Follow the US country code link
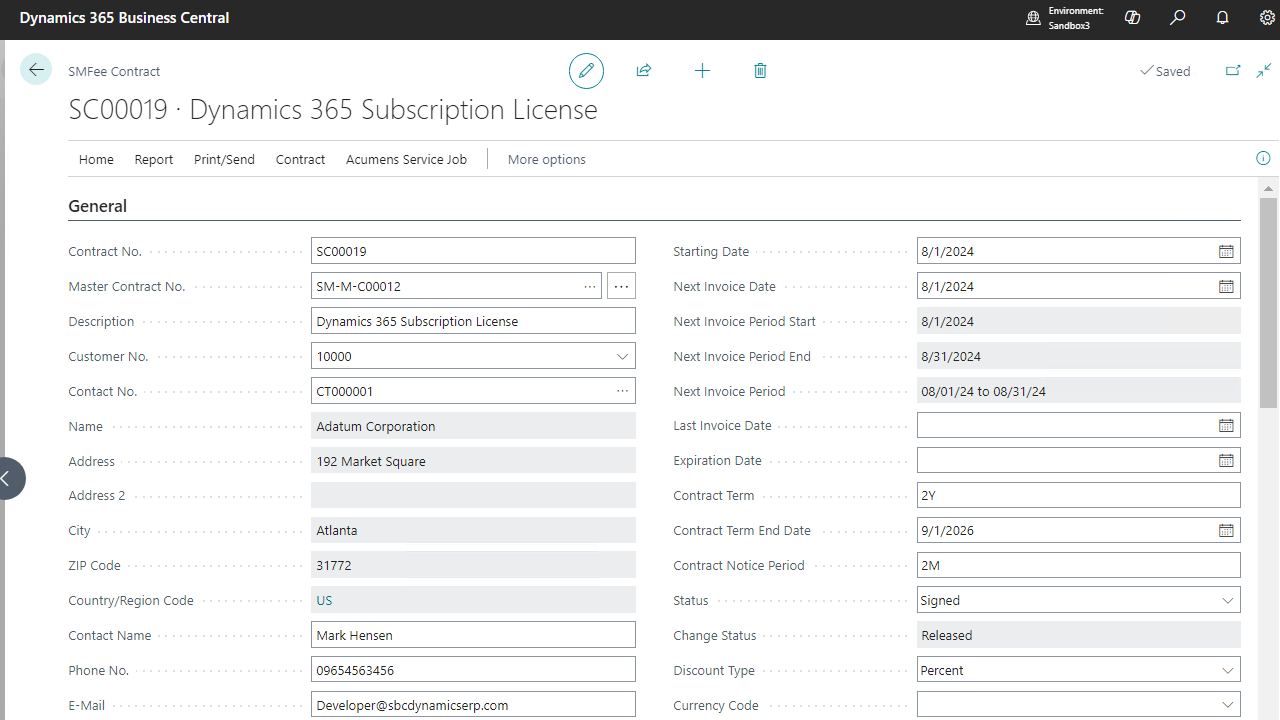 [324, 601]
